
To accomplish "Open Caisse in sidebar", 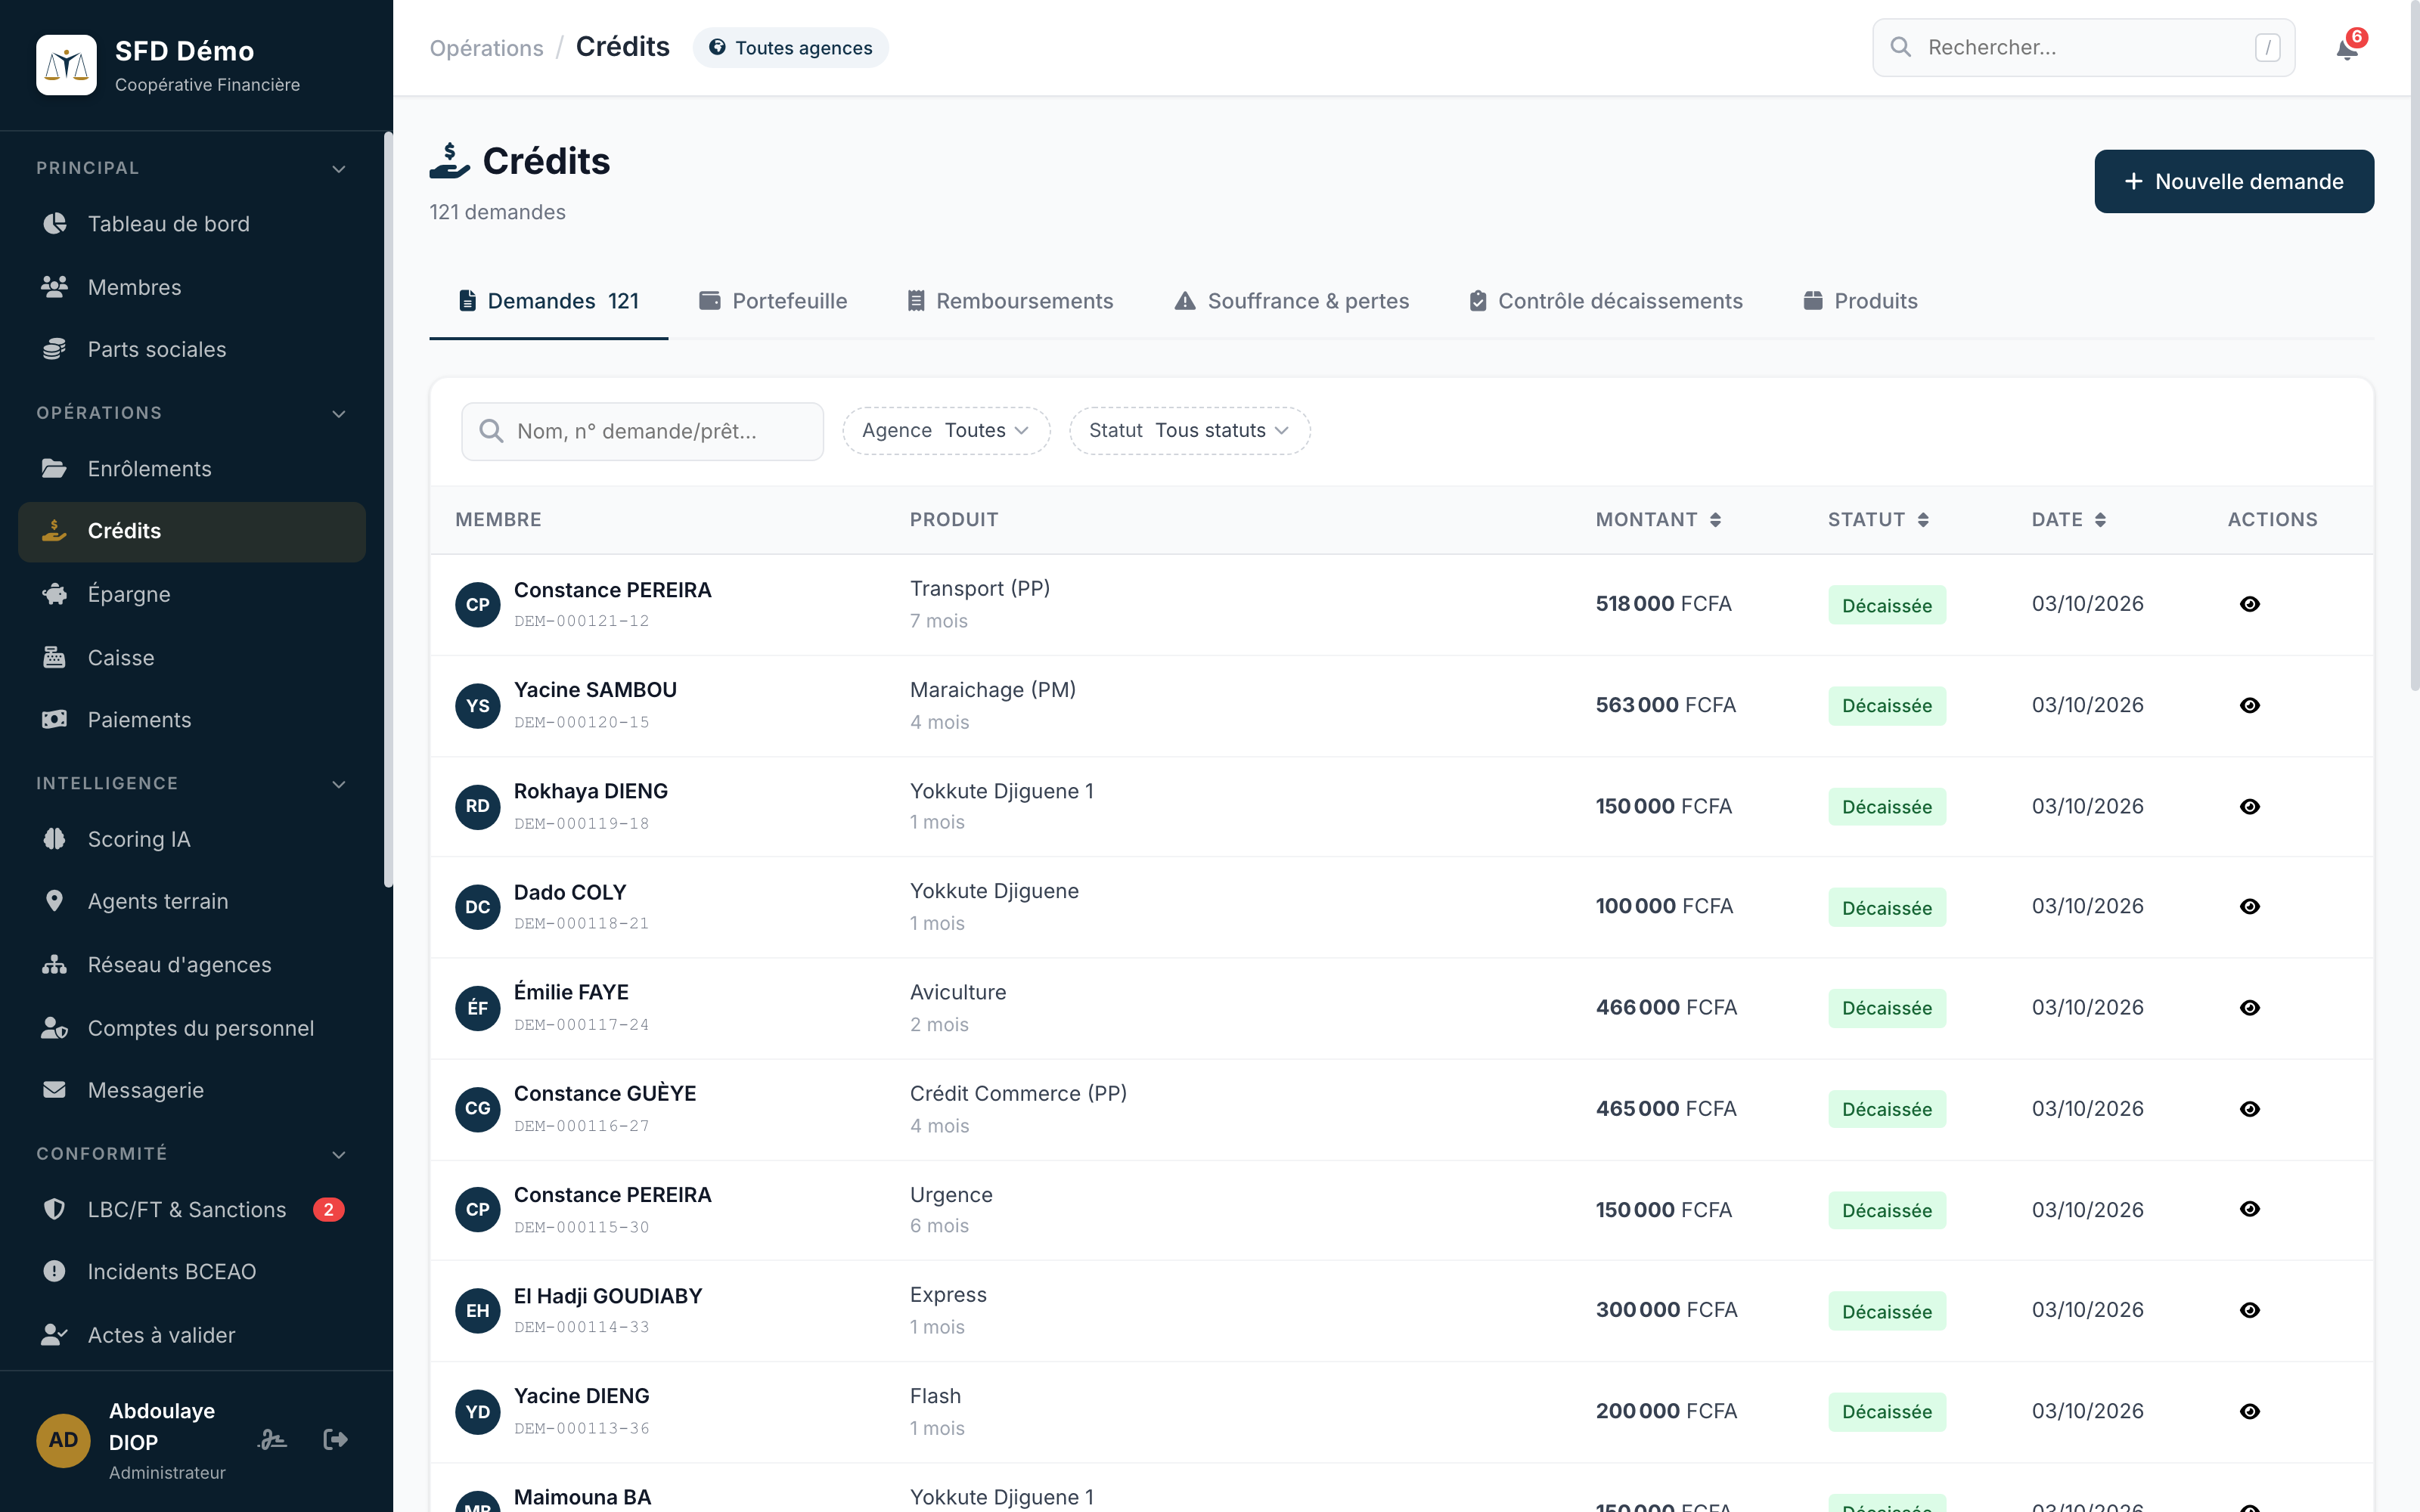I will coord(192,657).
